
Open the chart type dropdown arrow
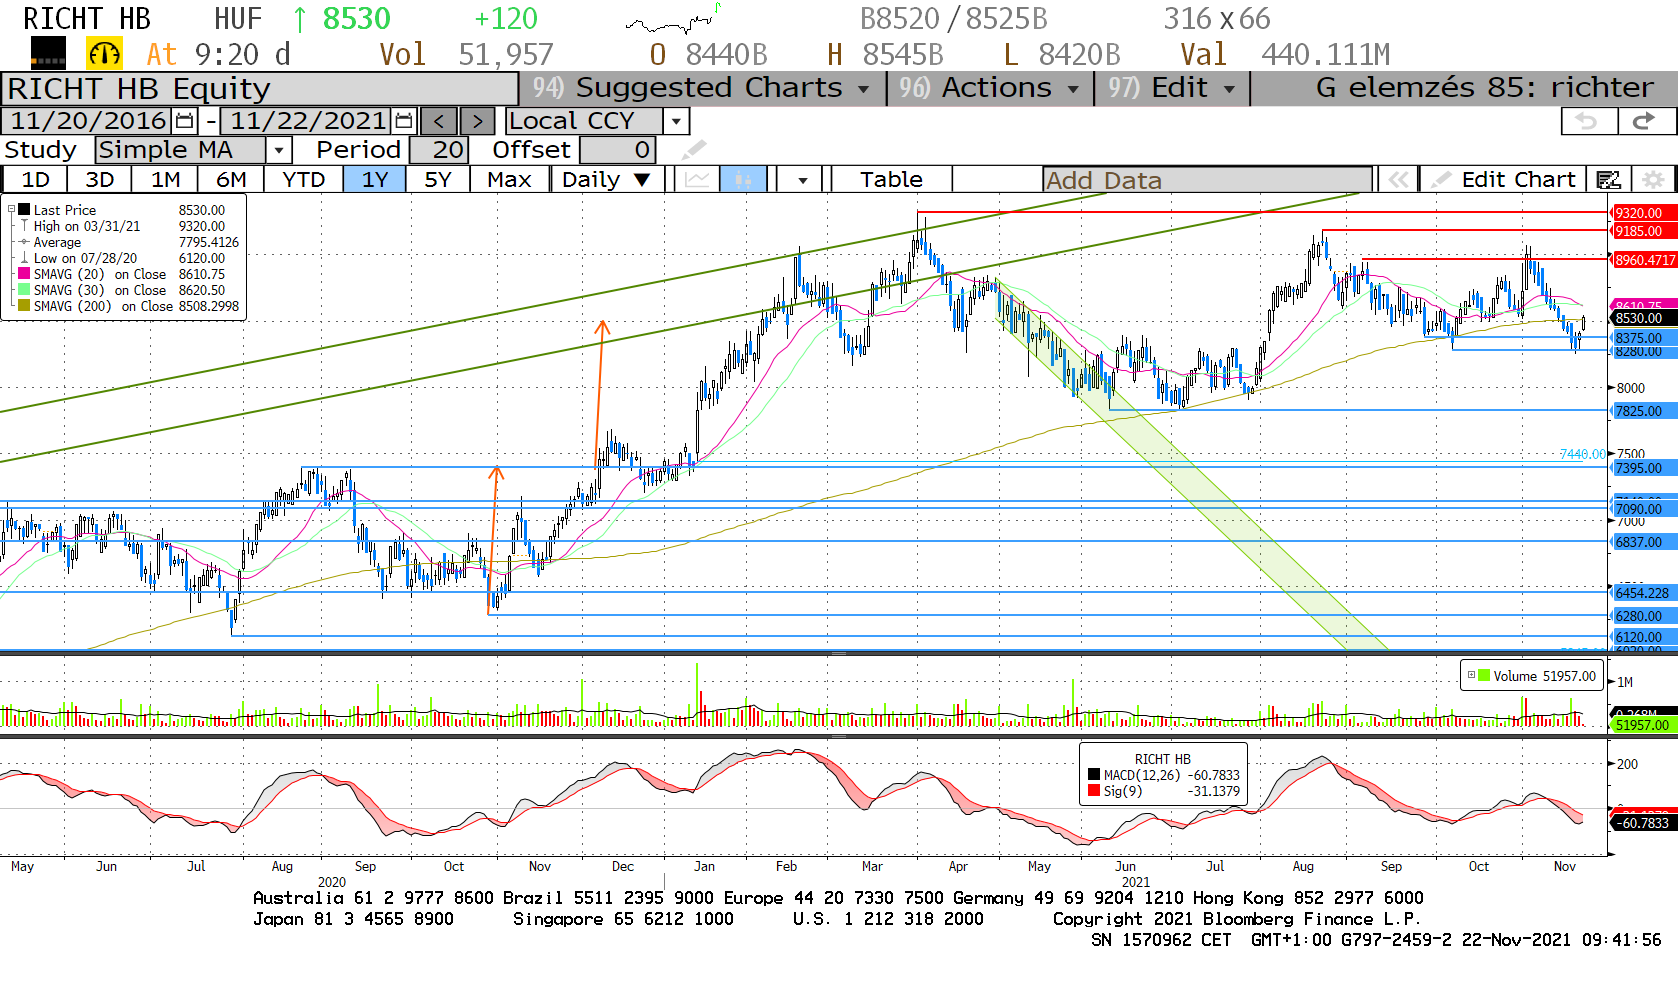[802, 180]
